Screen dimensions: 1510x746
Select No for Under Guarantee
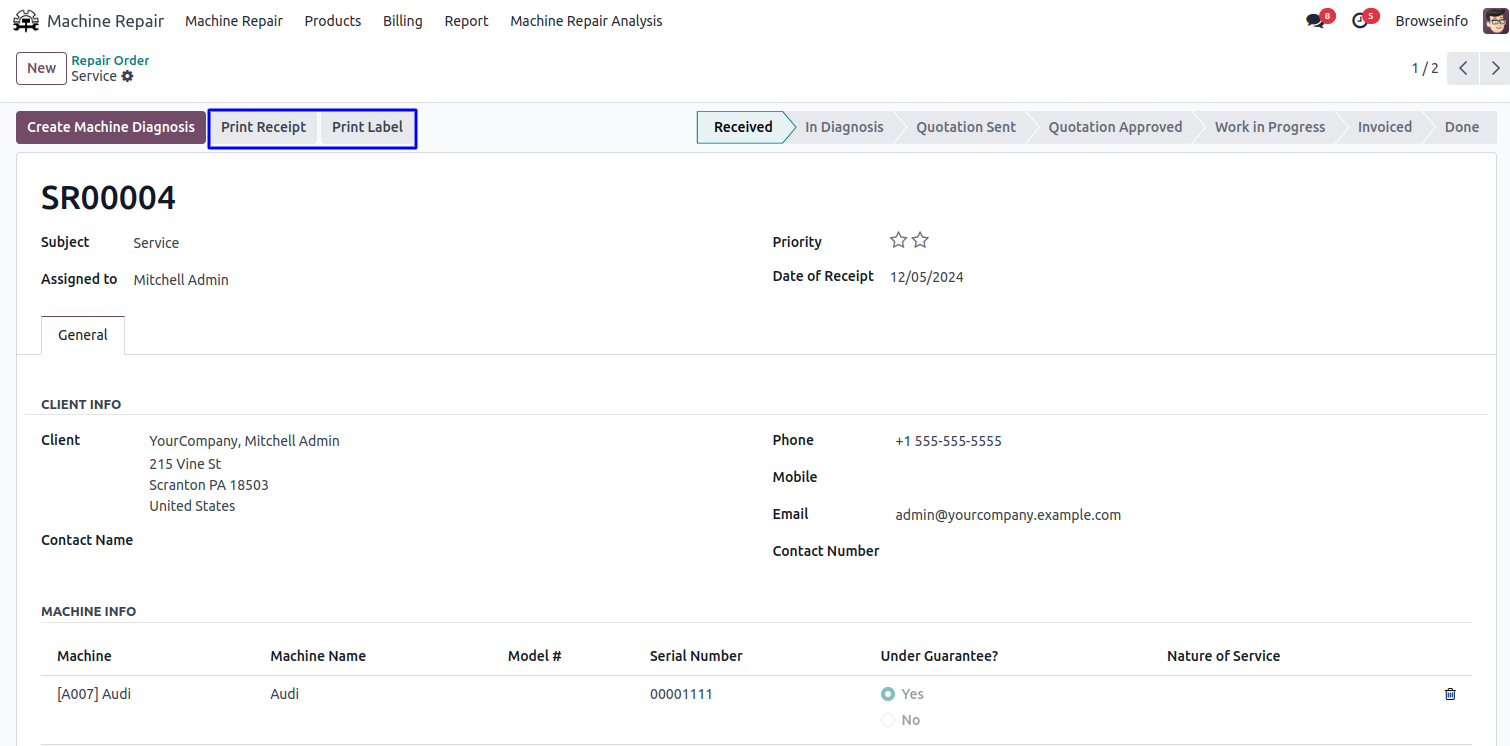coord(888,720)
